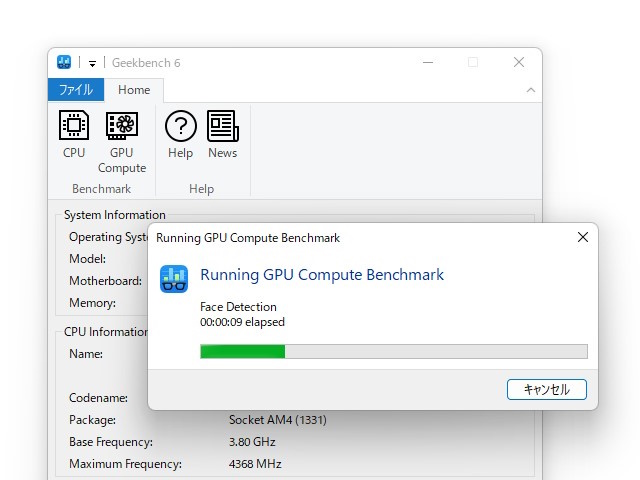Click the 'Benchmark' ribbon group label

tap(101, 189)
